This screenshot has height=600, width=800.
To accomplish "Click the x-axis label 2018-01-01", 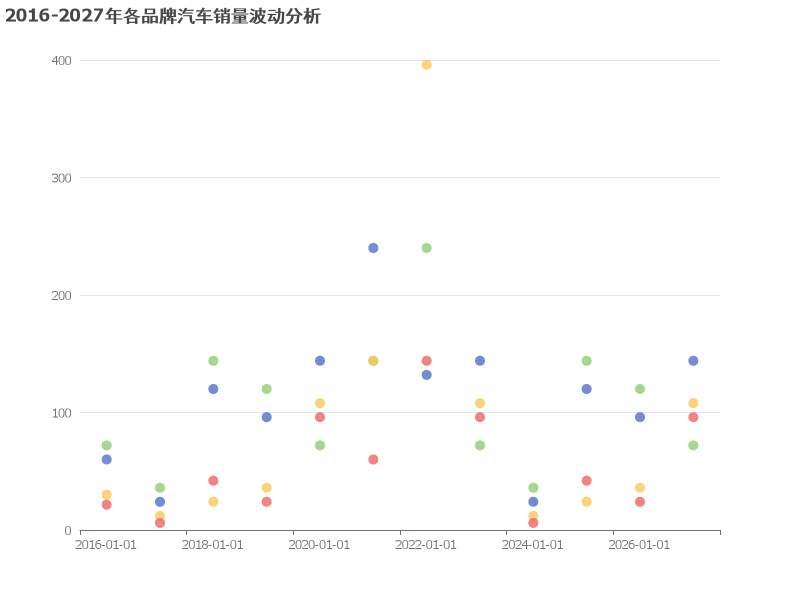I will point(213,545).
